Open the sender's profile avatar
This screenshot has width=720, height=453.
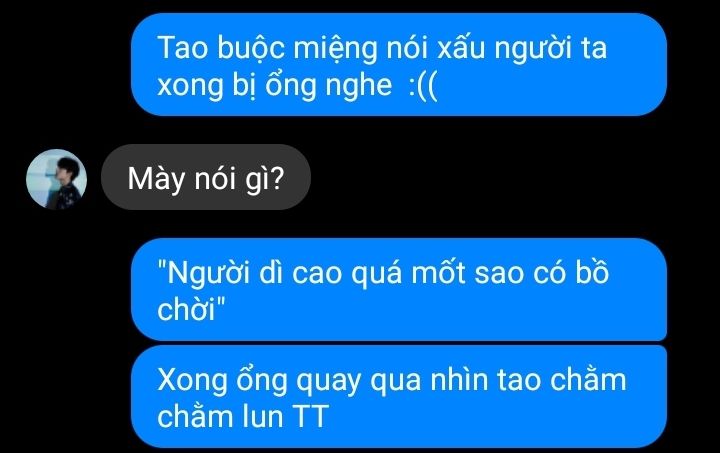point(56,179)
